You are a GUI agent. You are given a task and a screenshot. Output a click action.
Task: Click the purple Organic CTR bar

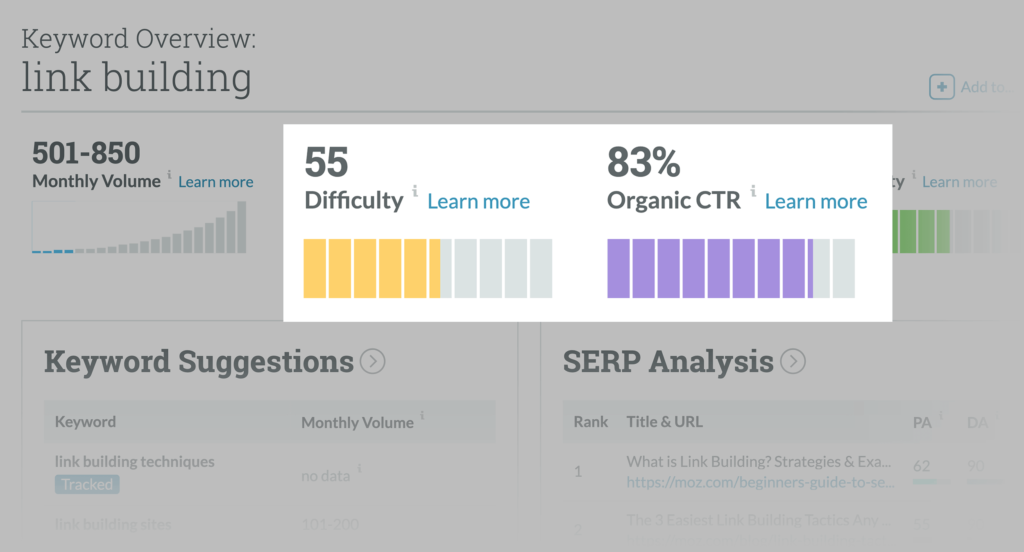709,268
